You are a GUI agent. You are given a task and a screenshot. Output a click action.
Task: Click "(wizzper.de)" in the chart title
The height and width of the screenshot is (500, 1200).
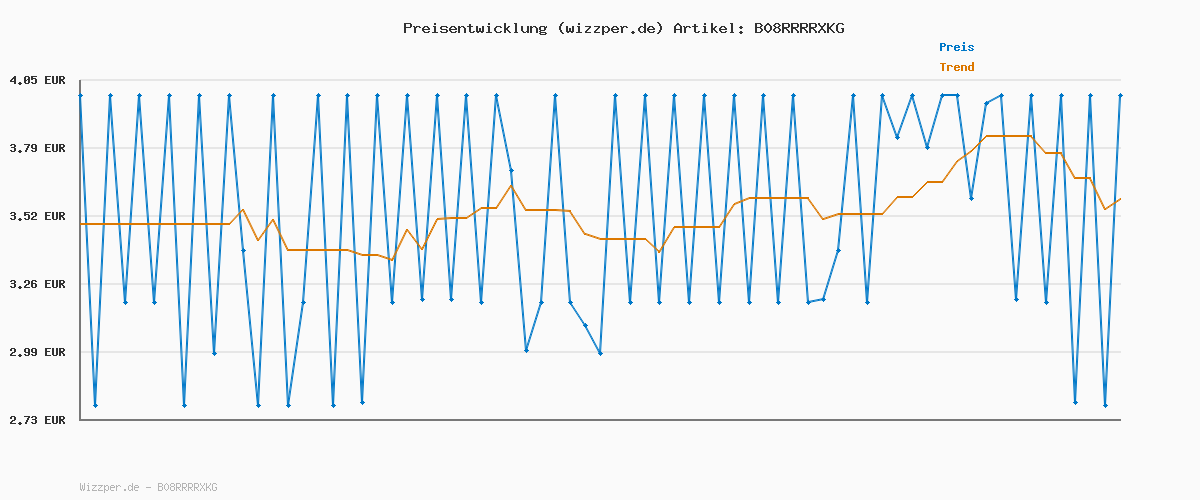tap(606, 28)
